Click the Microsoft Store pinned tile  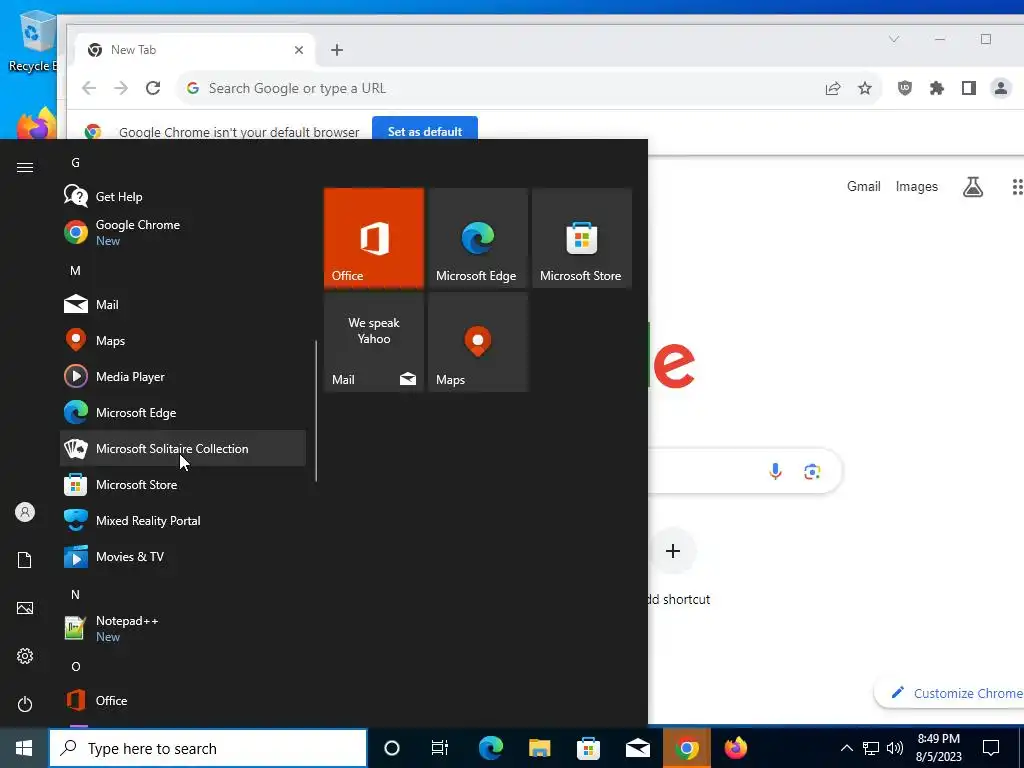click(x=582, y=238)
